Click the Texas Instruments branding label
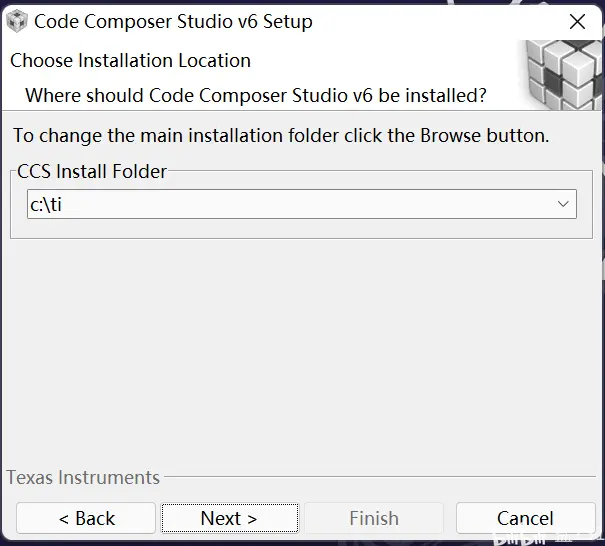Screen dimensions: 605x546 (x=83, y=477)
